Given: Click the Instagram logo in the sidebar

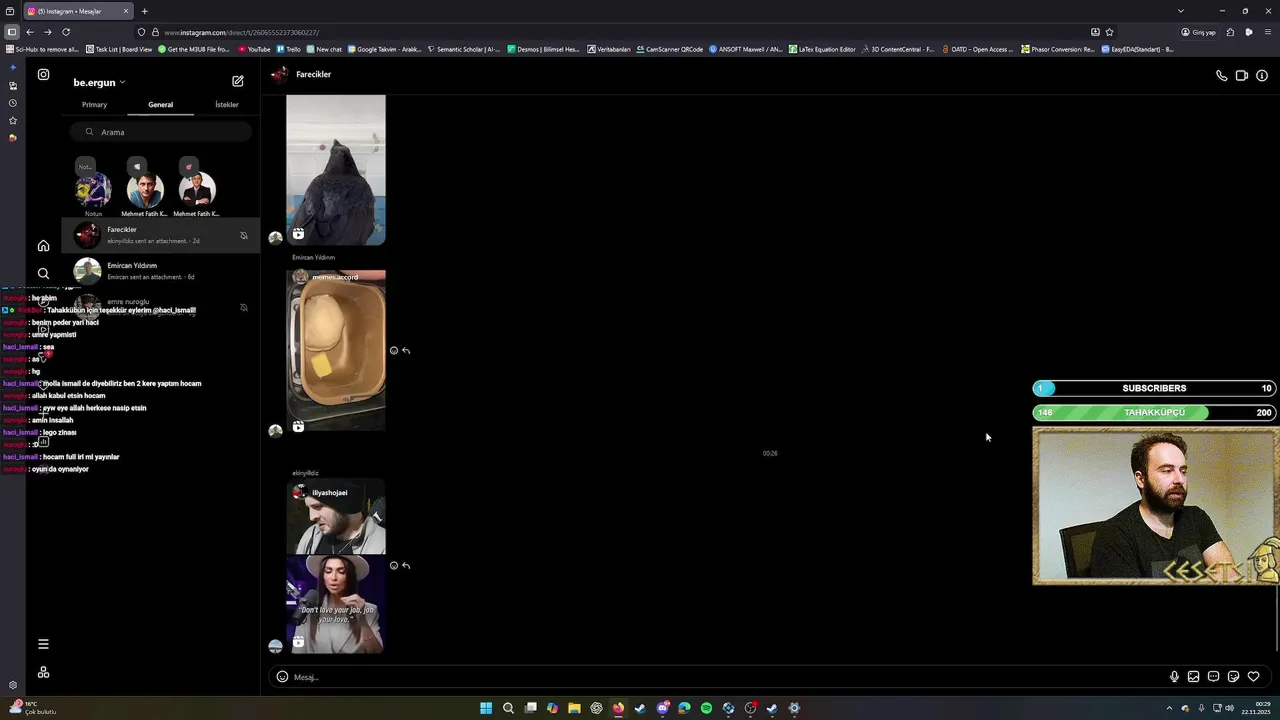Looking at the screenshot, I should (43, 74).
